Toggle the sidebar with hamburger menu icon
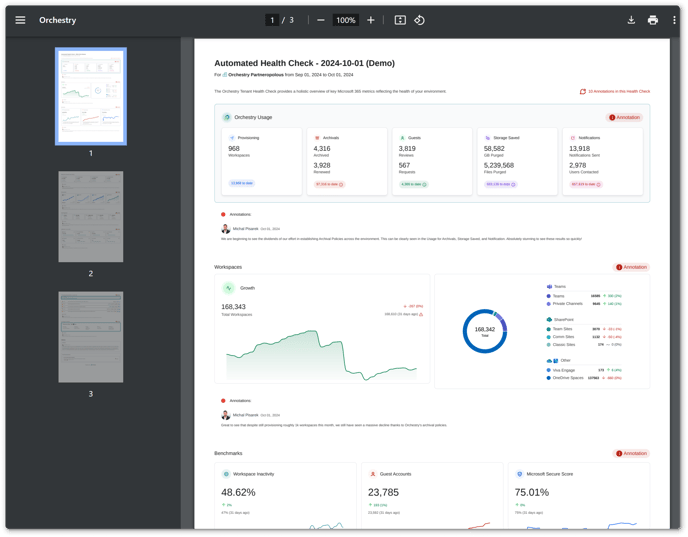688x537 pixels. coord(20,20)
